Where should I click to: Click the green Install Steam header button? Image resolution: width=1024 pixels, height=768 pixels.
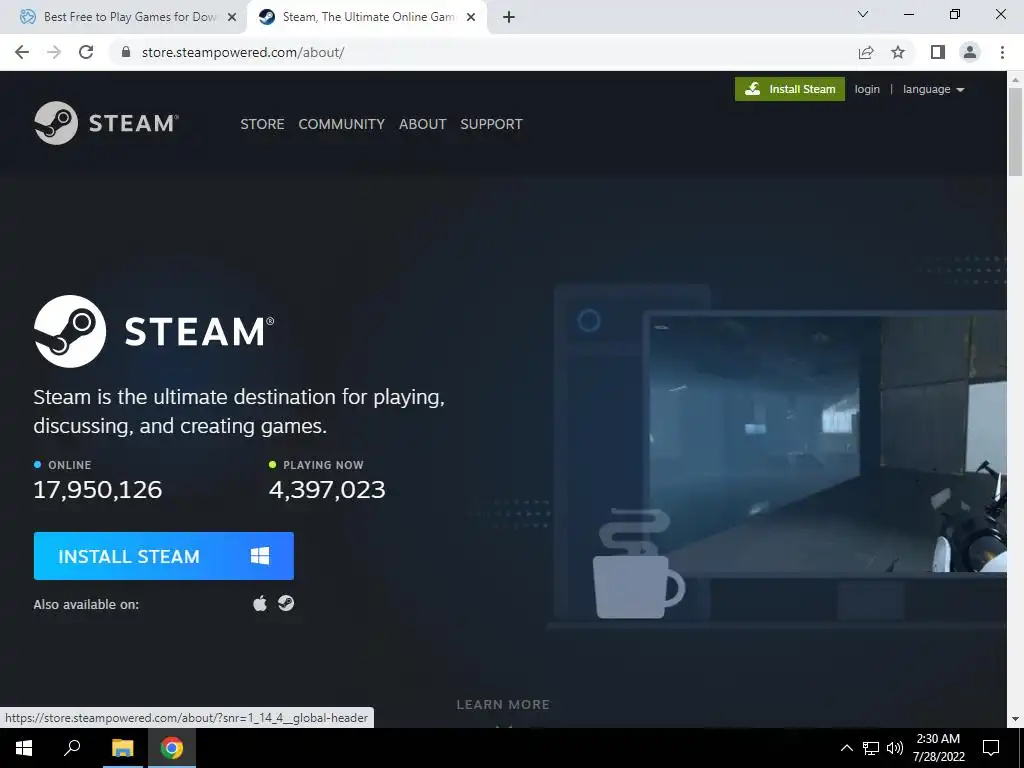coord(790,89)
